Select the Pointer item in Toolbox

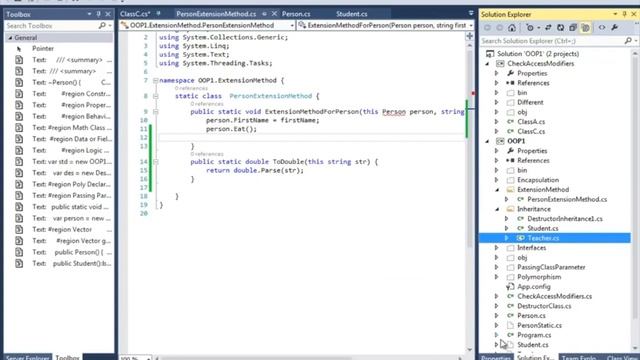(42, 48)
